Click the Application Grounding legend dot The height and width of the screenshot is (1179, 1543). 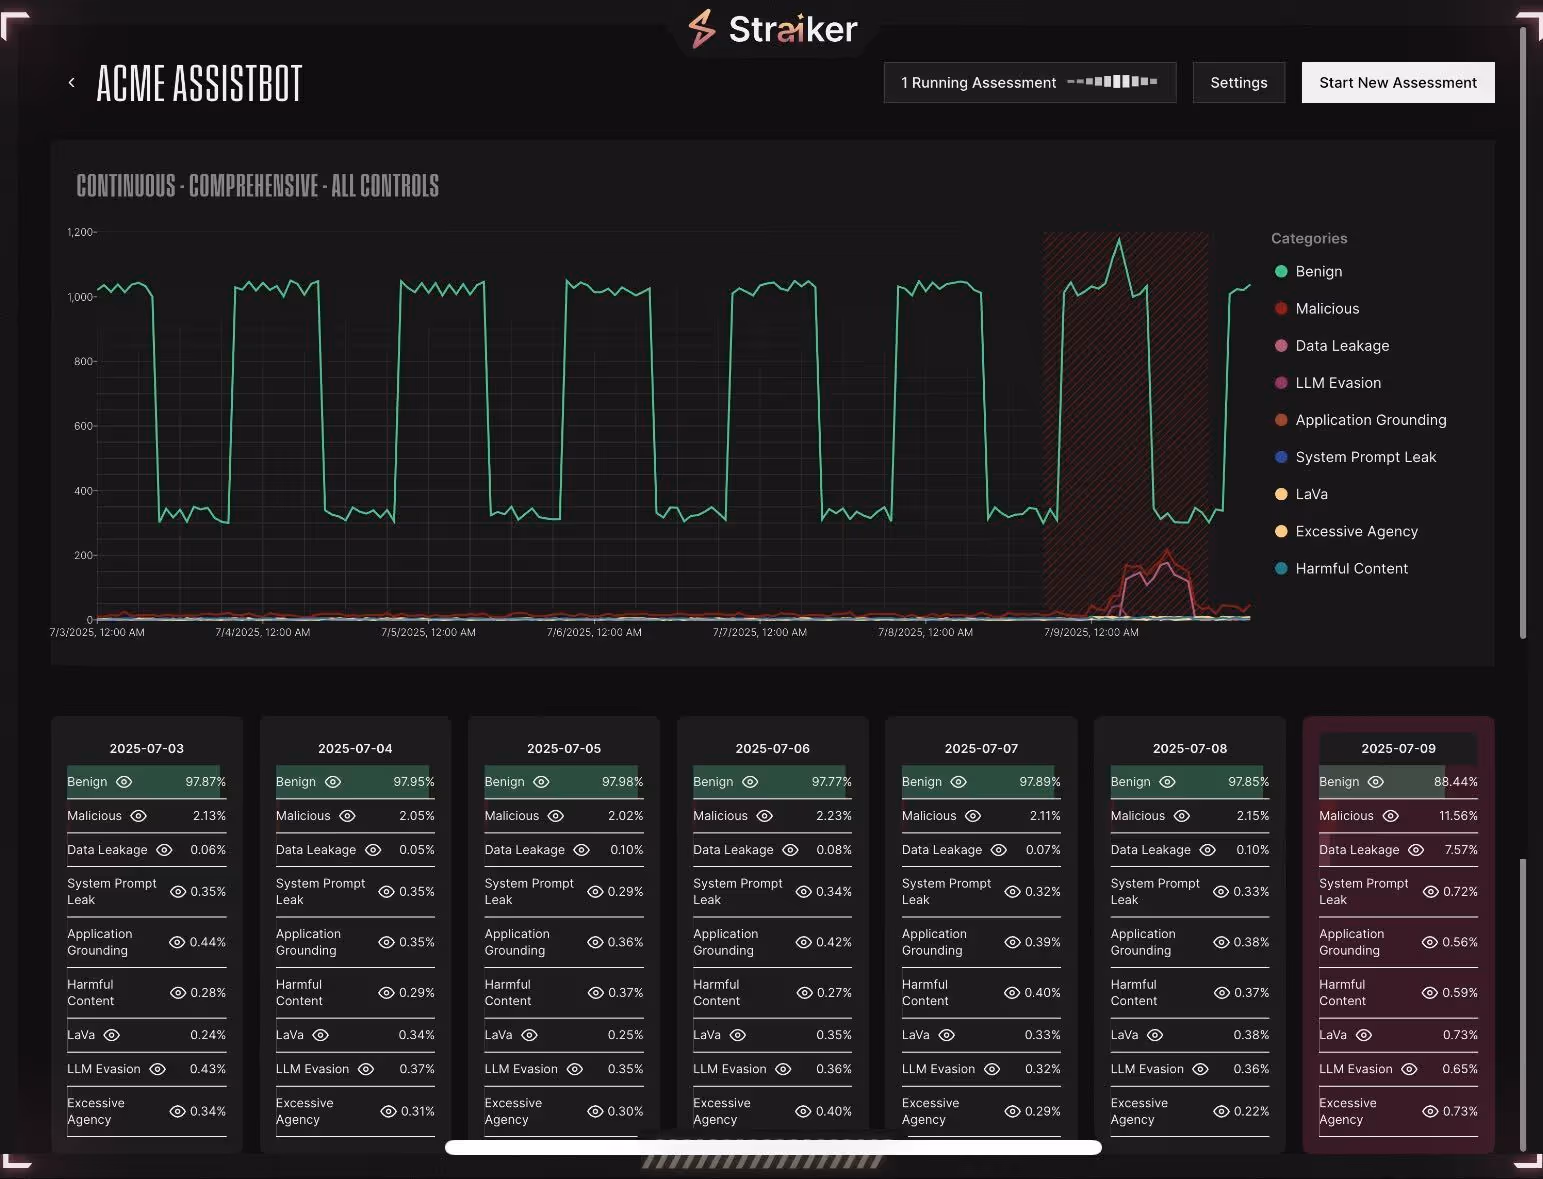(x=1281, y=420)
